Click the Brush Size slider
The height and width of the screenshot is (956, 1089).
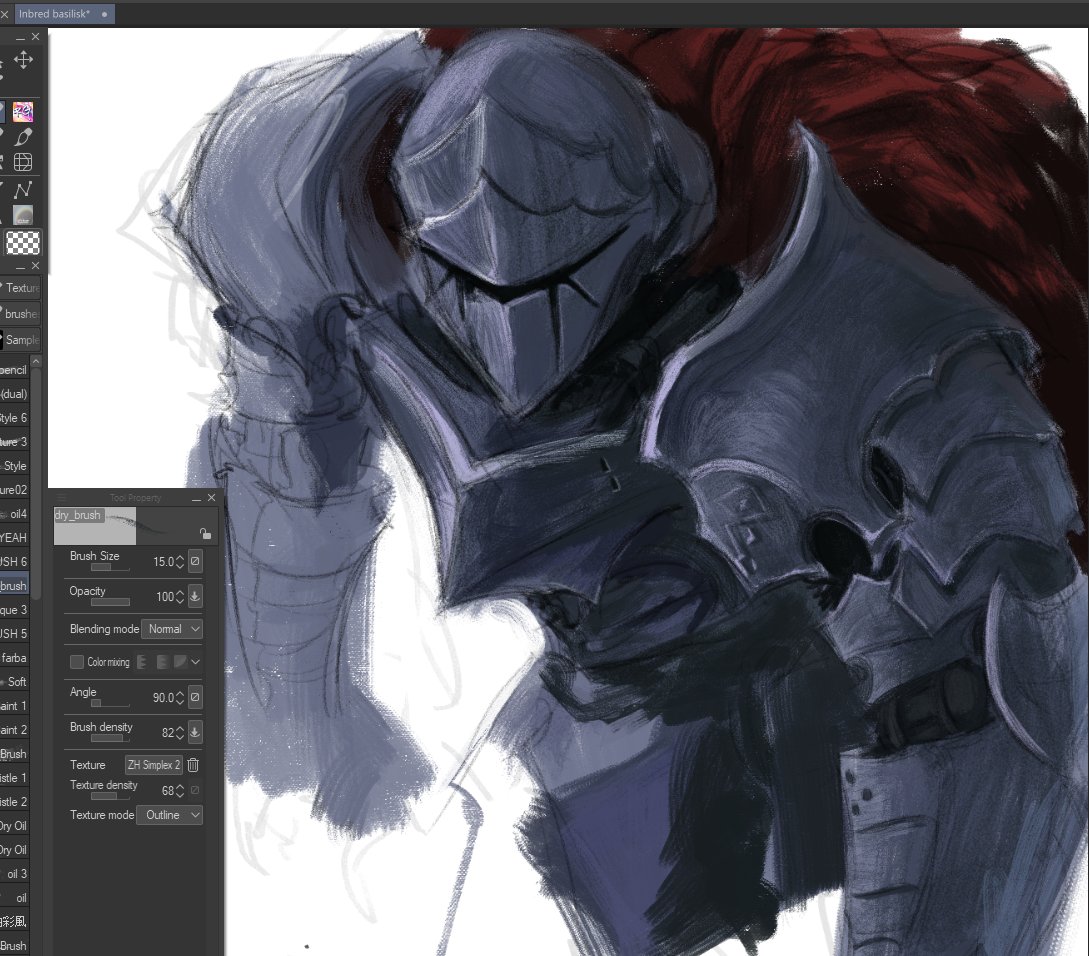click(110, 567)
